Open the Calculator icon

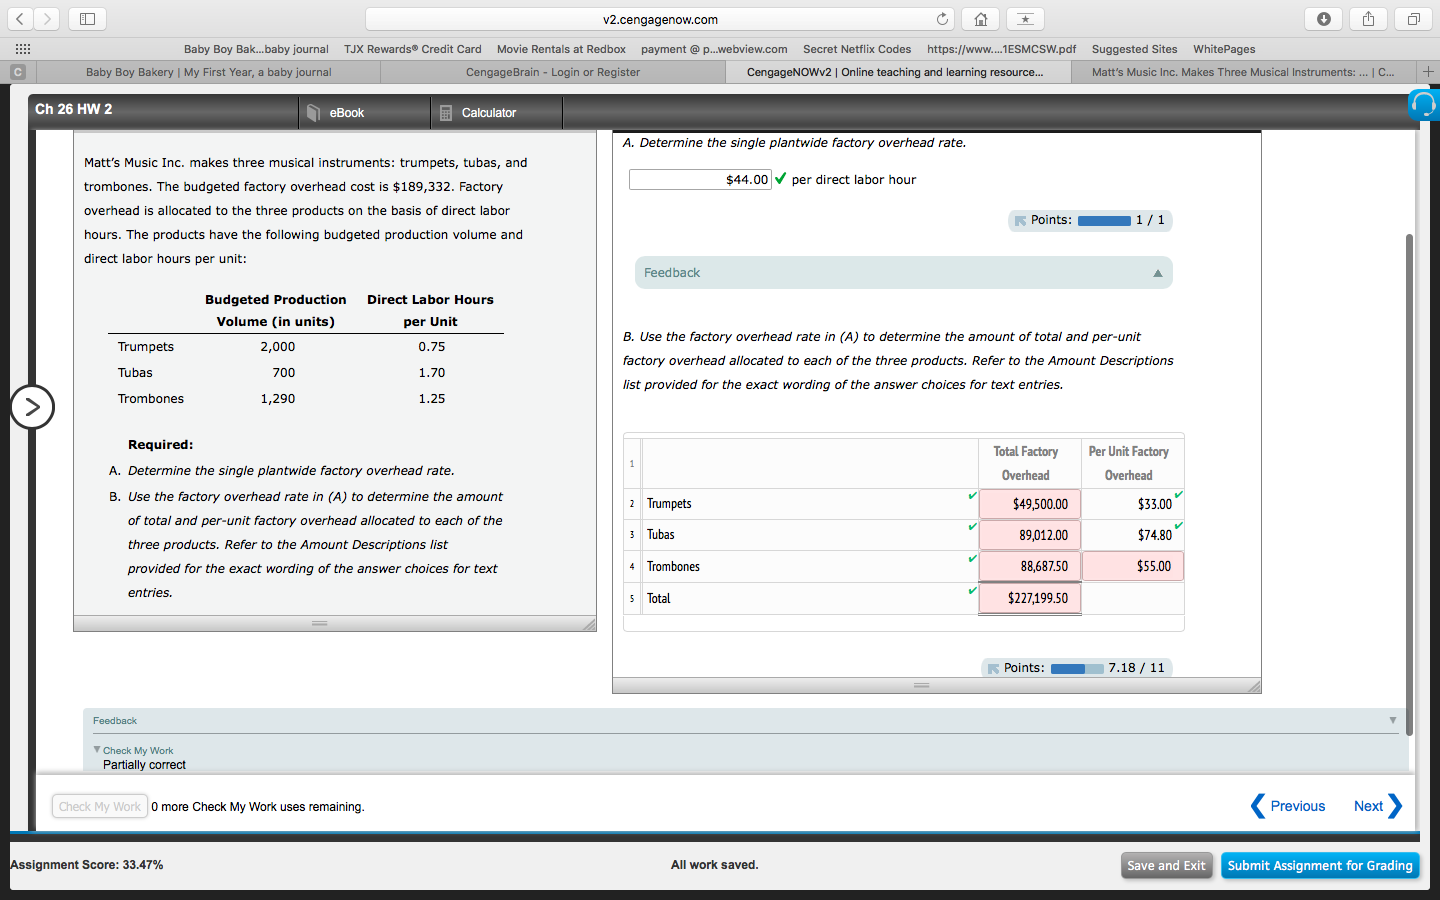(446, 113)
